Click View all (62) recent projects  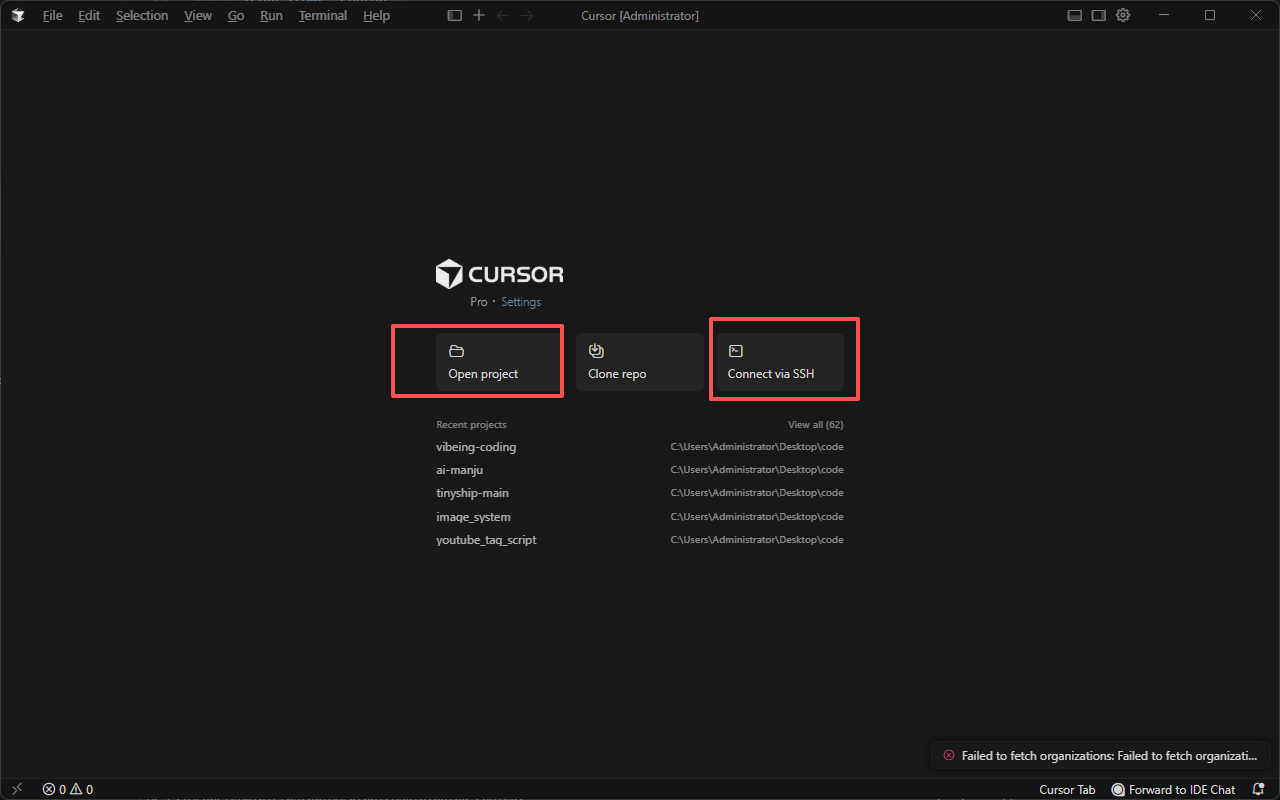816,425
